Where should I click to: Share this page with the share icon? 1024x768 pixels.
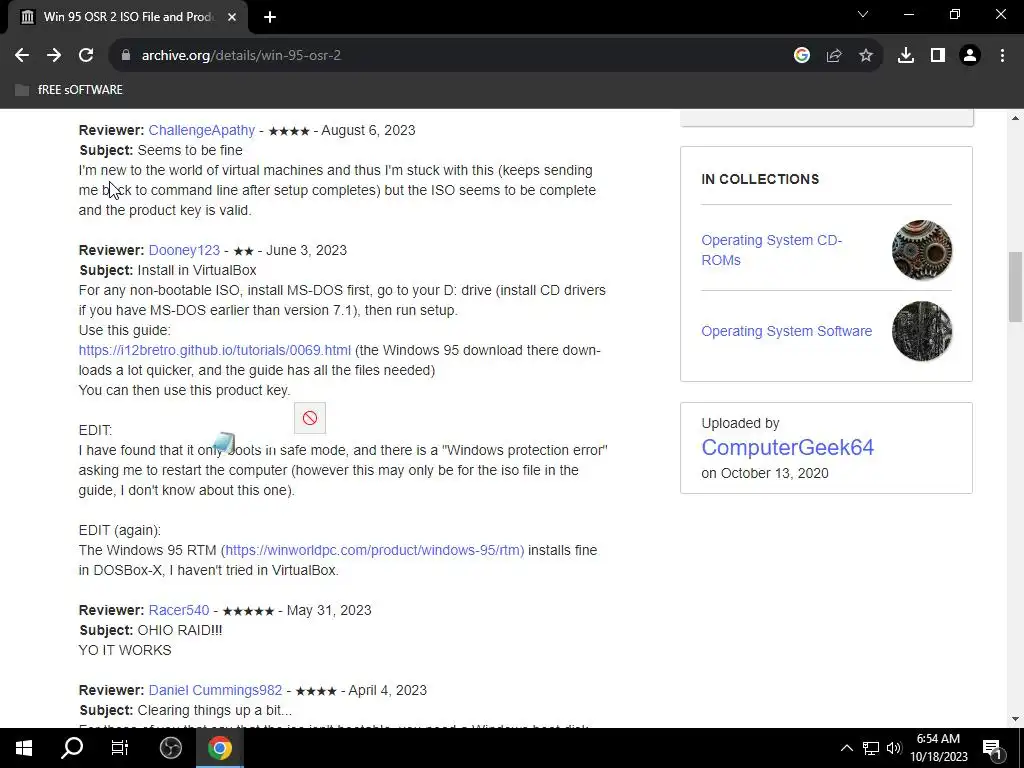[834, 56]
